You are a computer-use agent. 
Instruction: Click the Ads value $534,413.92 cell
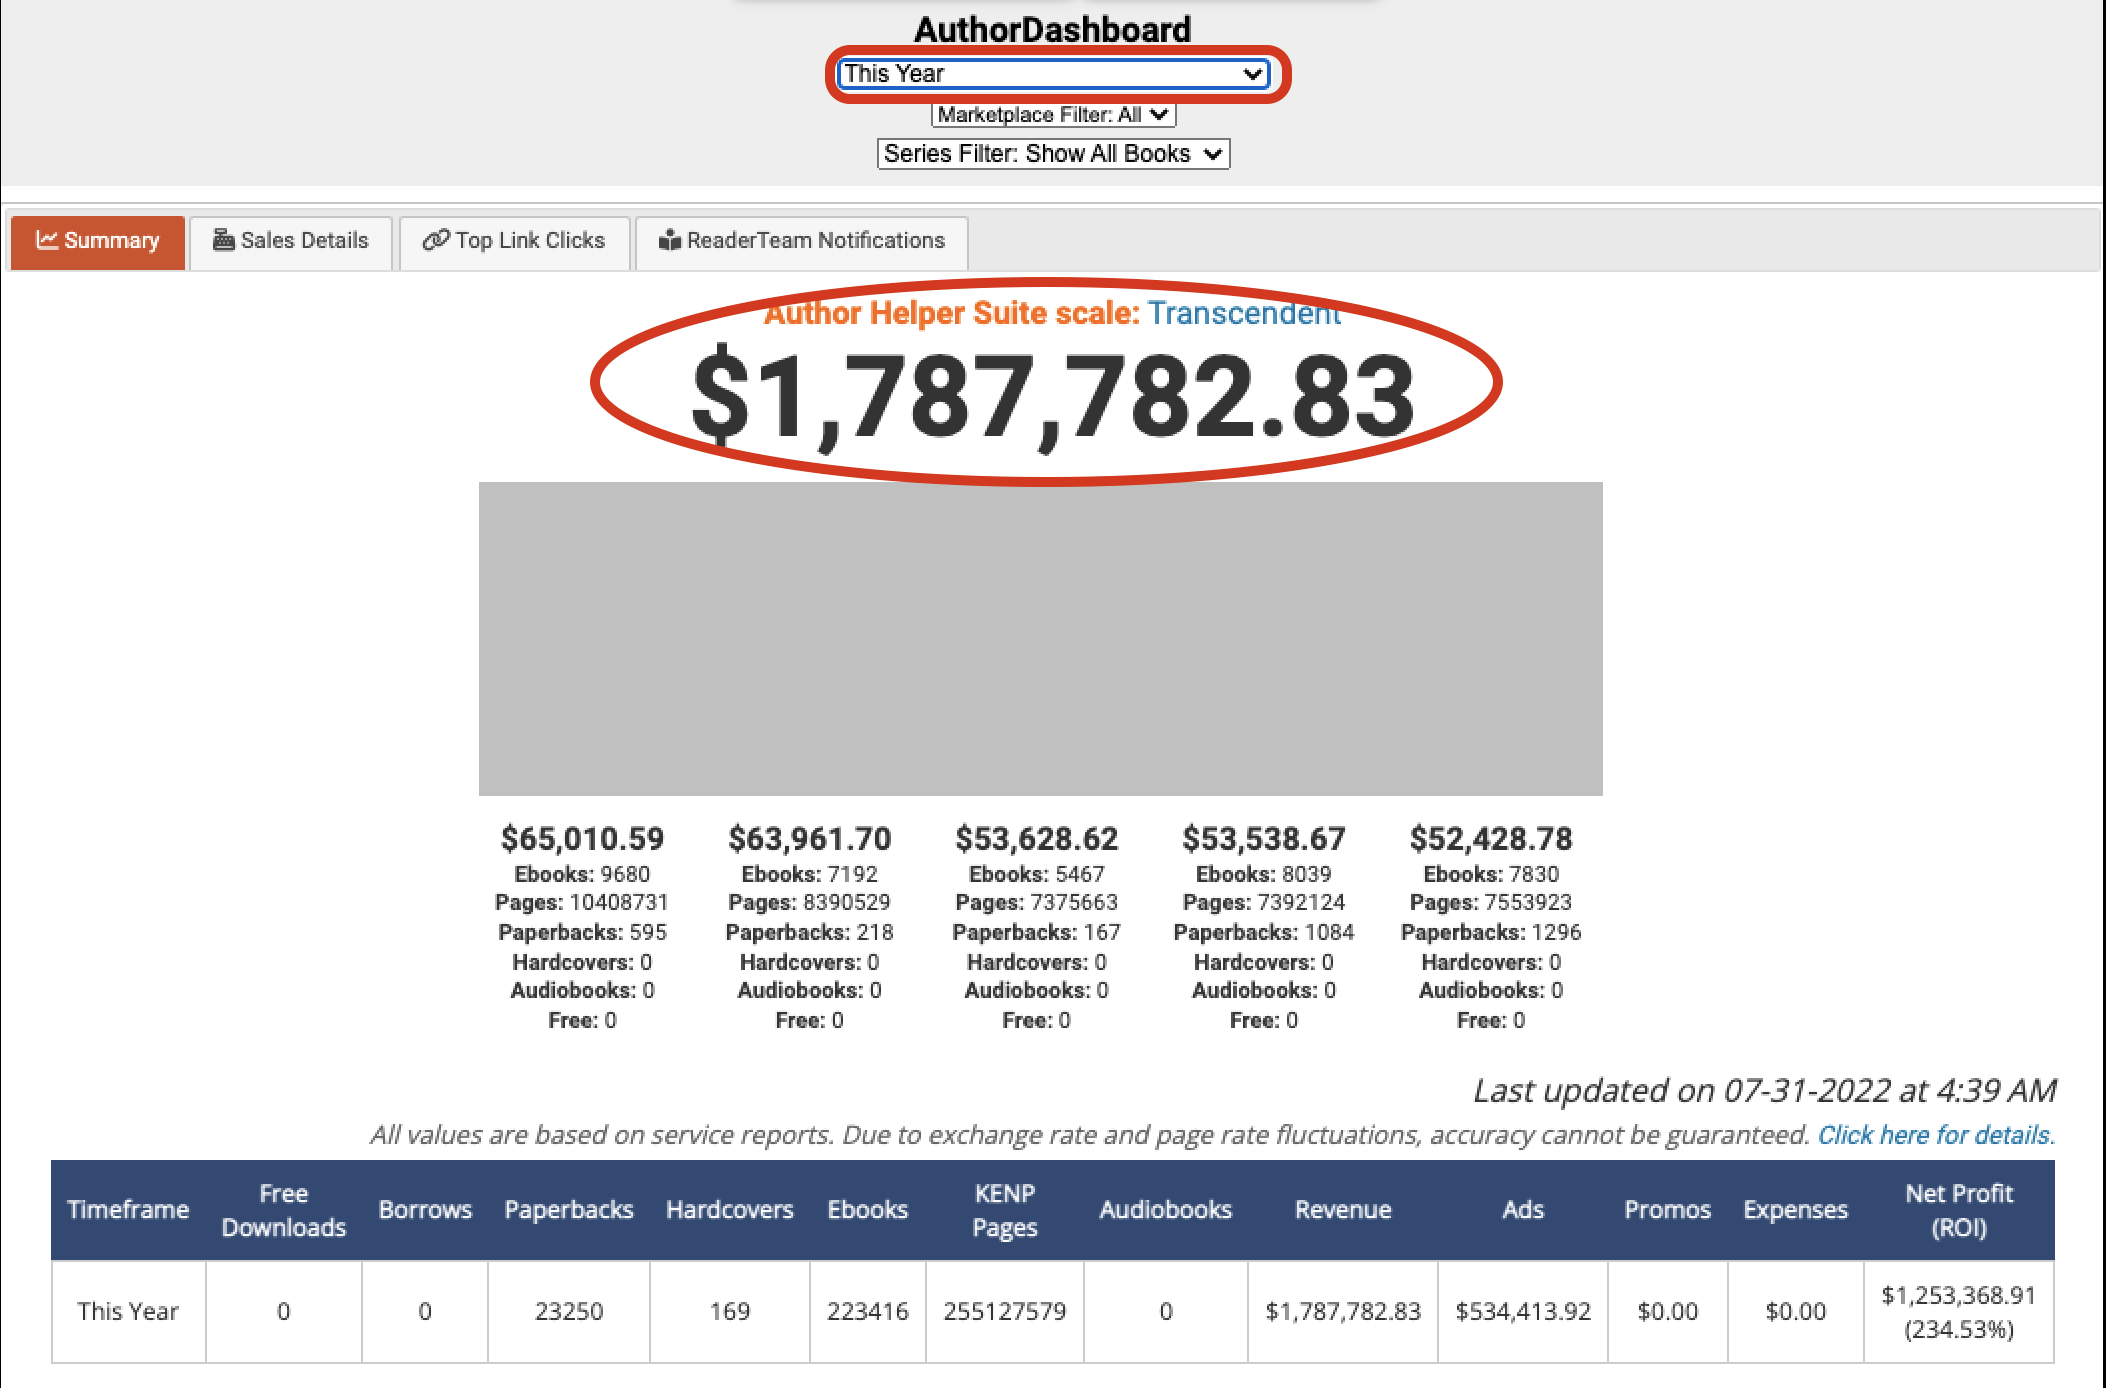(1523, 1311)
